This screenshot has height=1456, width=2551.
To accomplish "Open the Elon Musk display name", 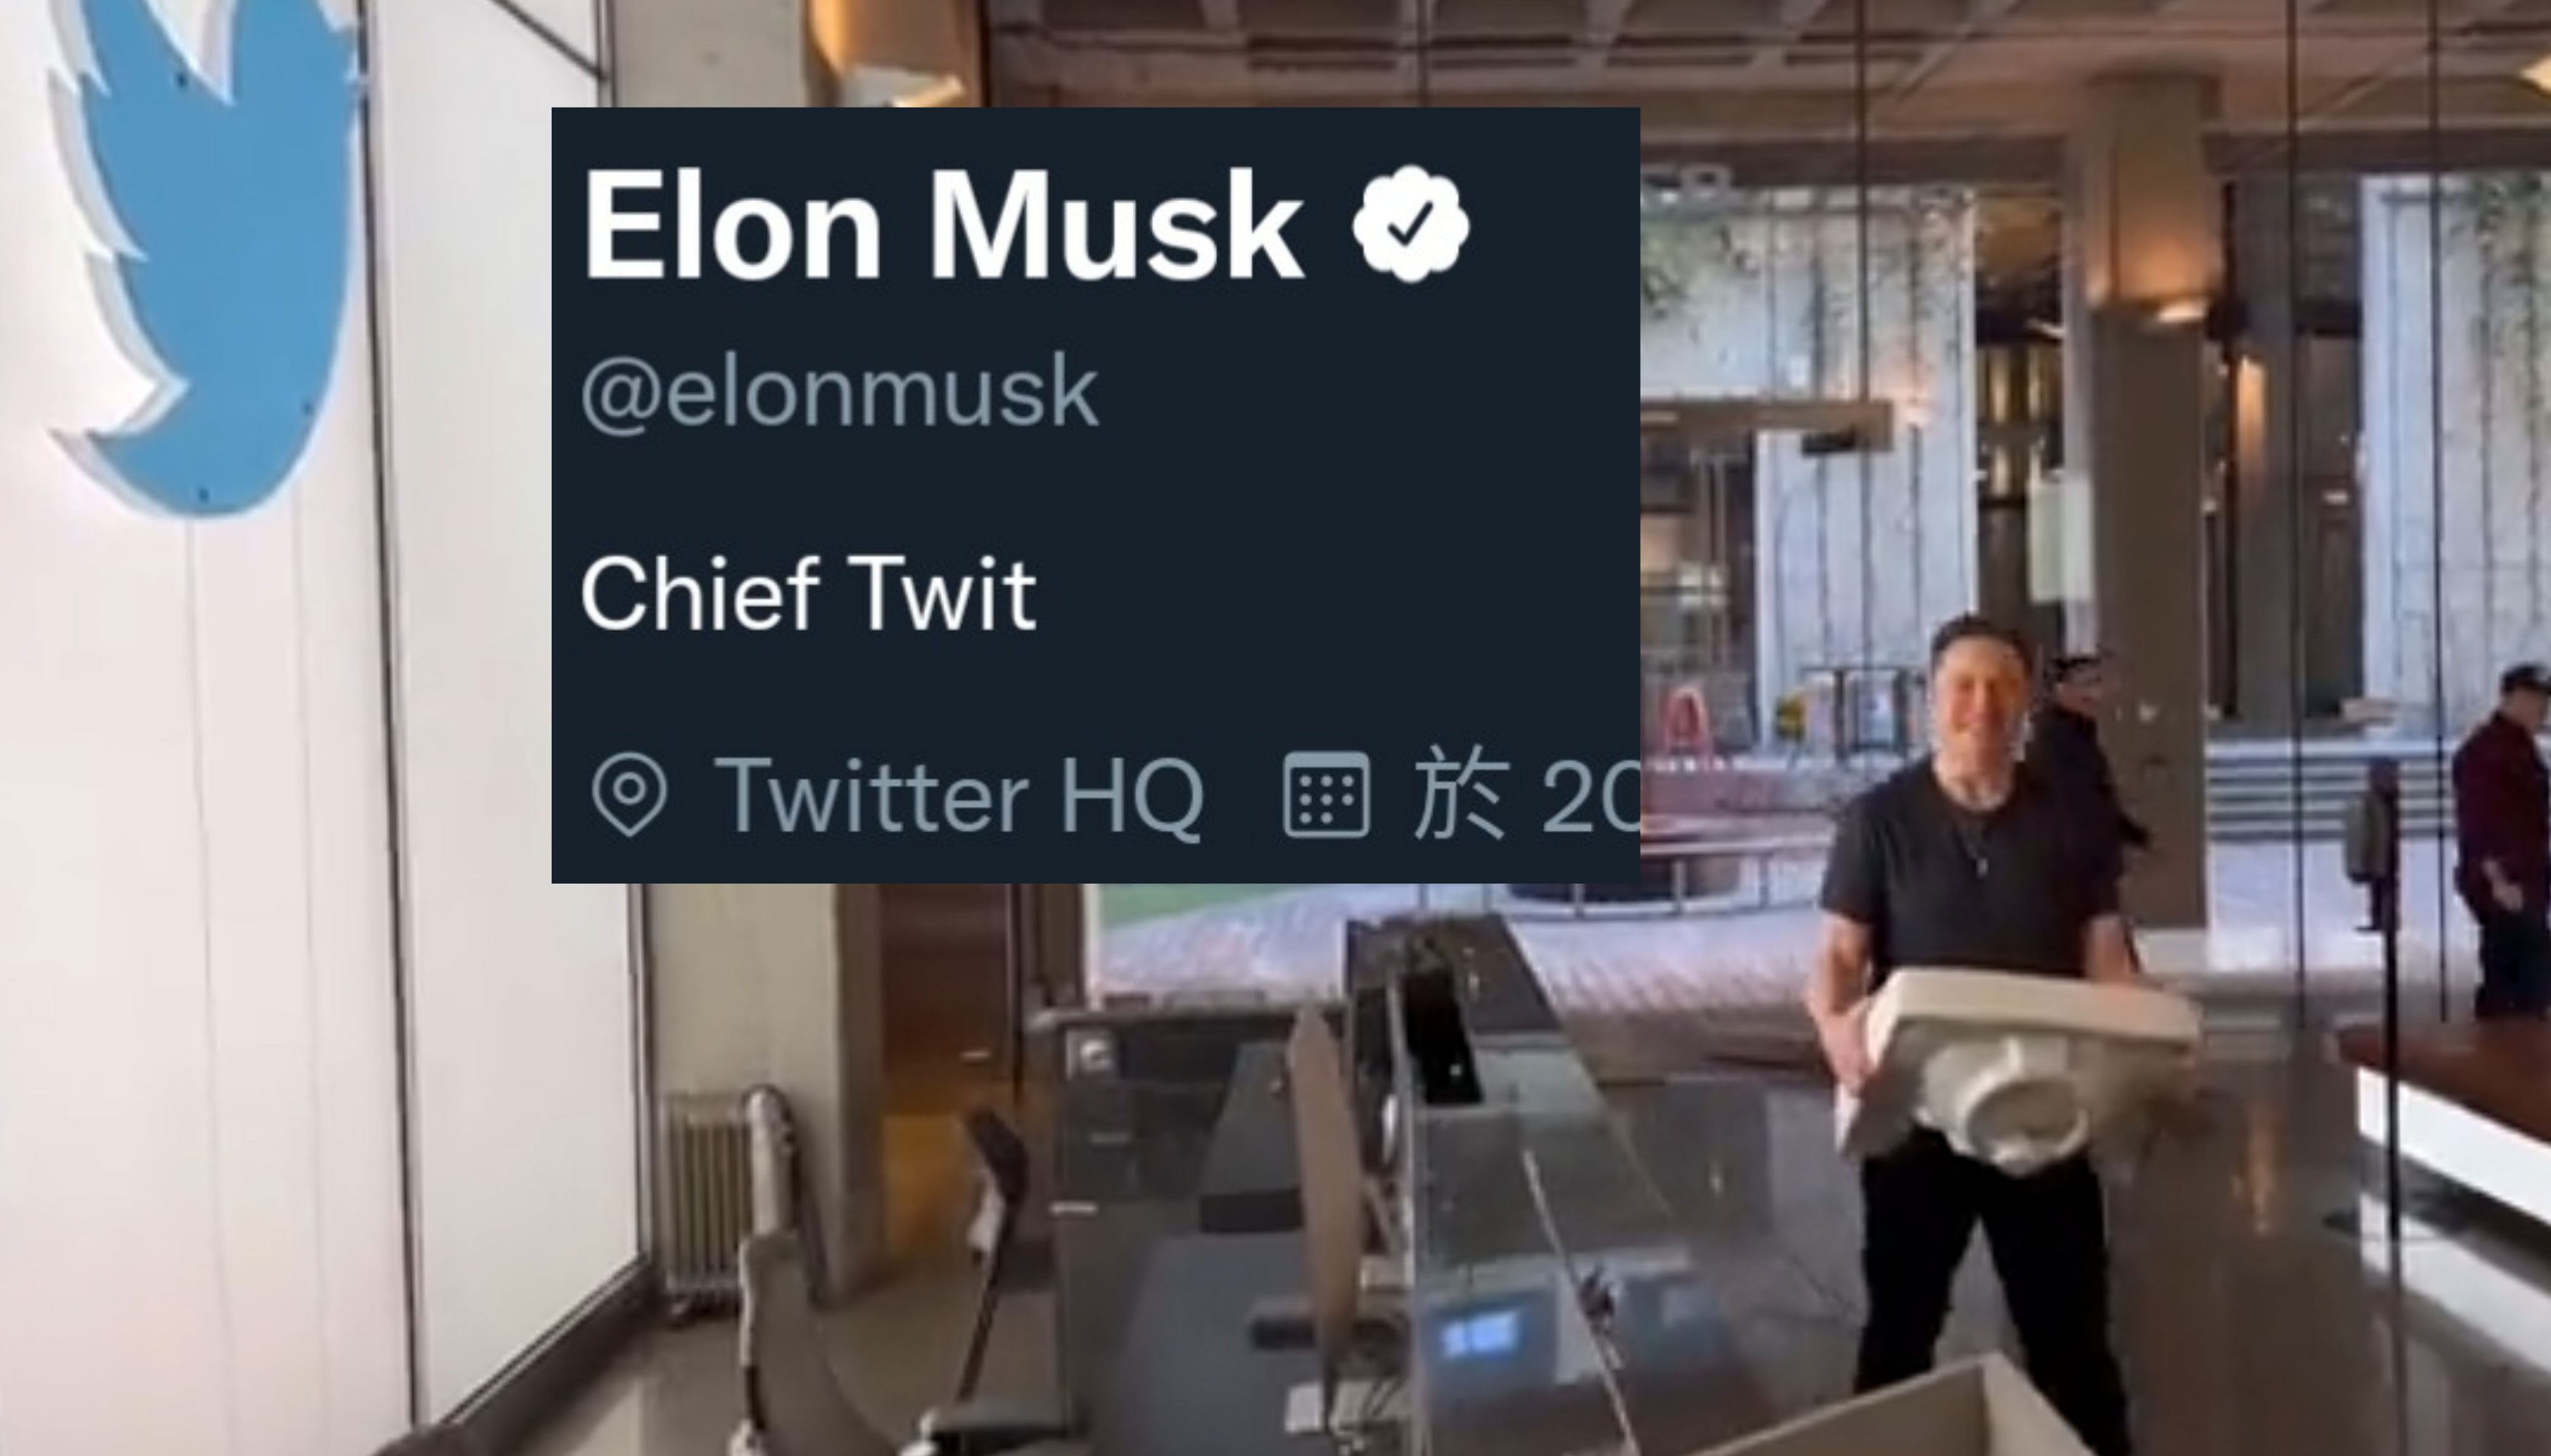I will [943, 226].
